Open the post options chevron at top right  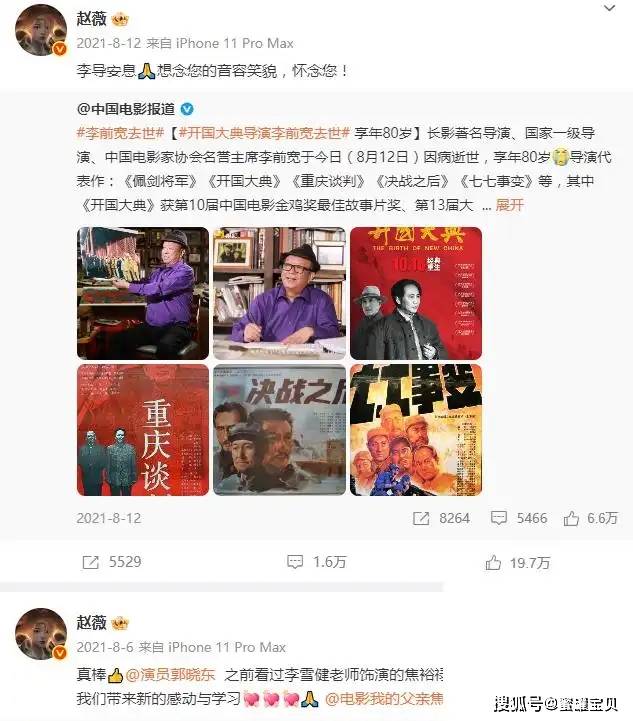(609, 8)
